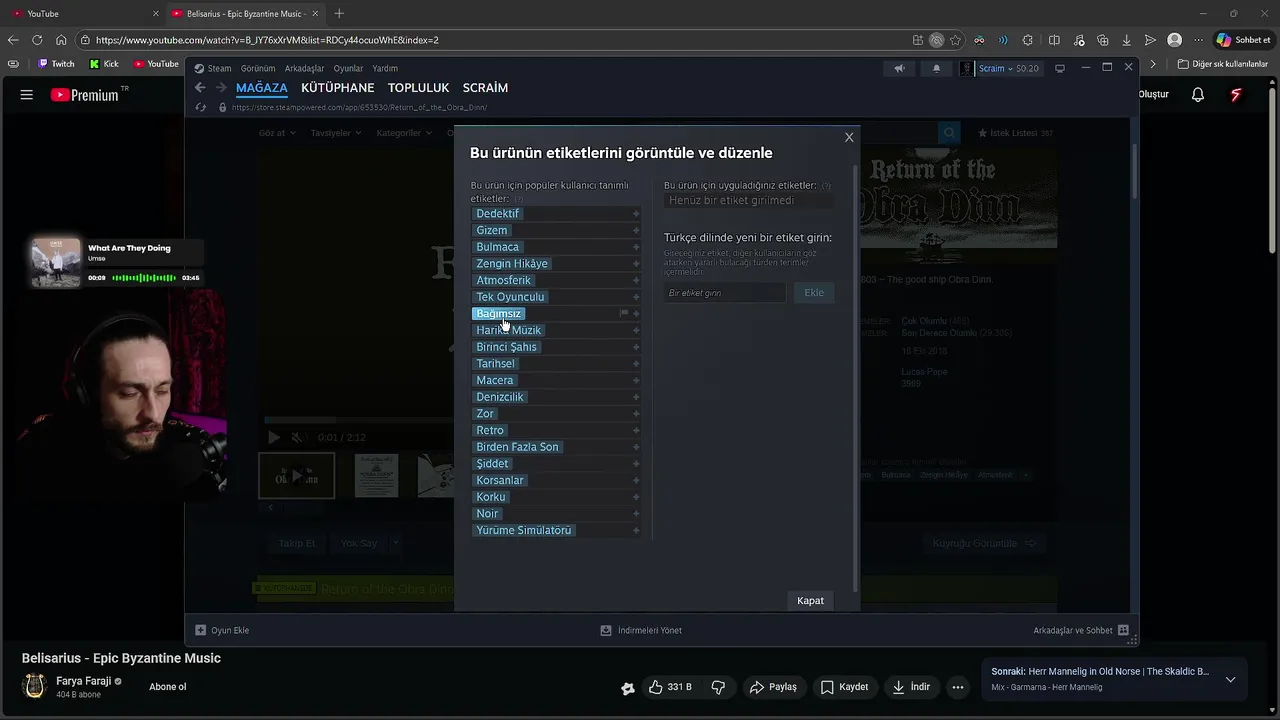Screen dimensions: 1280x720
Task: Click the plus icon beside Yürüme Simülatörü
Action: click(636, 530)
